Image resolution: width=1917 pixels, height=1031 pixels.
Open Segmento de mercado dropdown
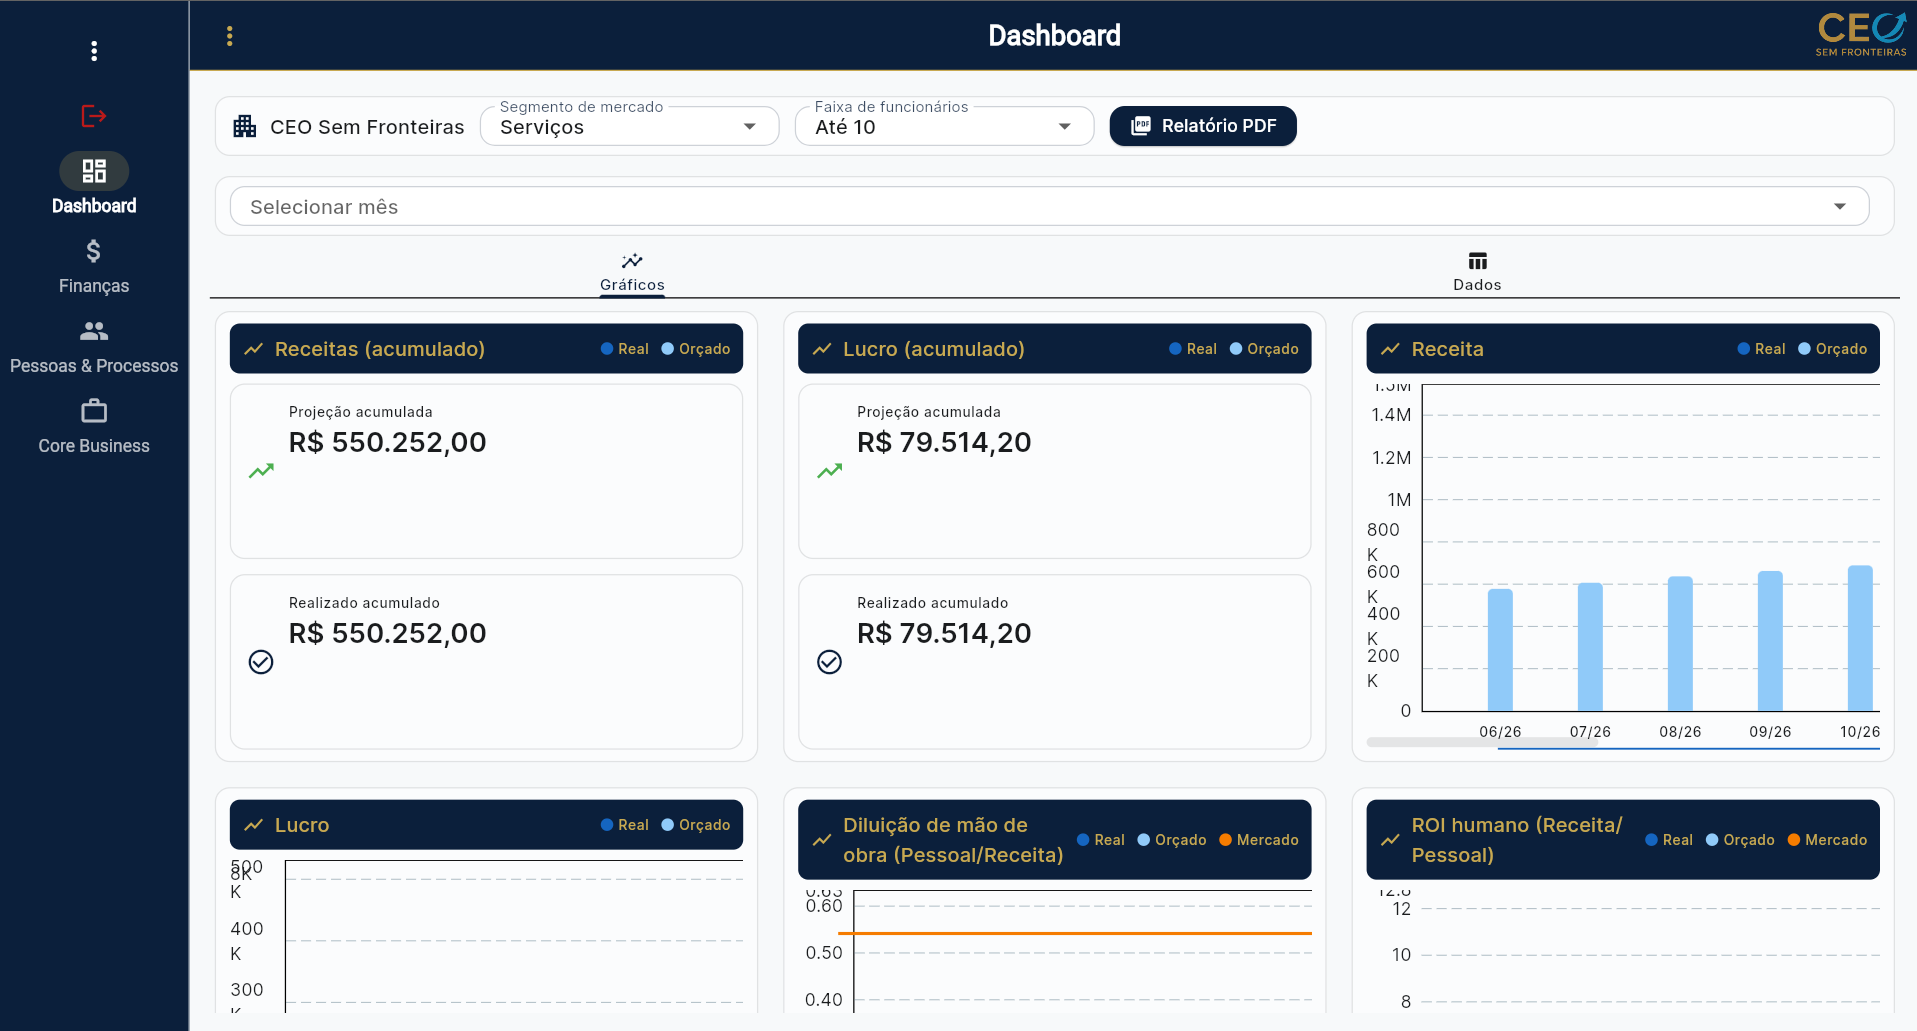[629, 126]
